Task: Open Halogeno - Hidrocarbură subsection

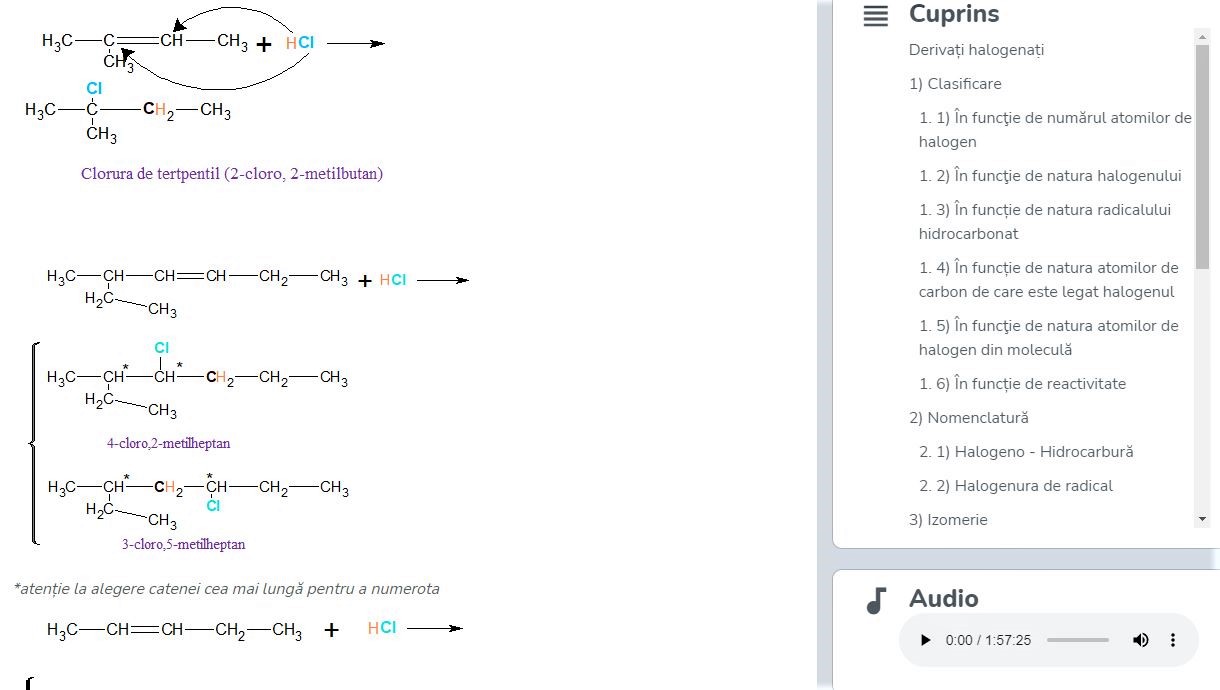Action: coord(1026,452)
